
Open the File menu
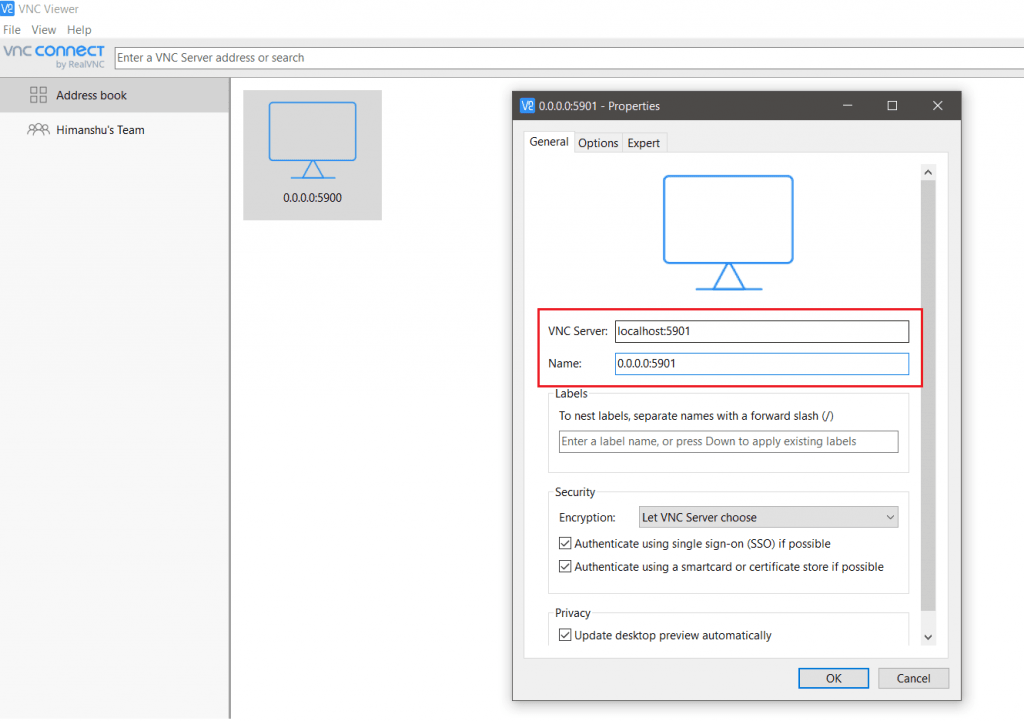(12, 30)
